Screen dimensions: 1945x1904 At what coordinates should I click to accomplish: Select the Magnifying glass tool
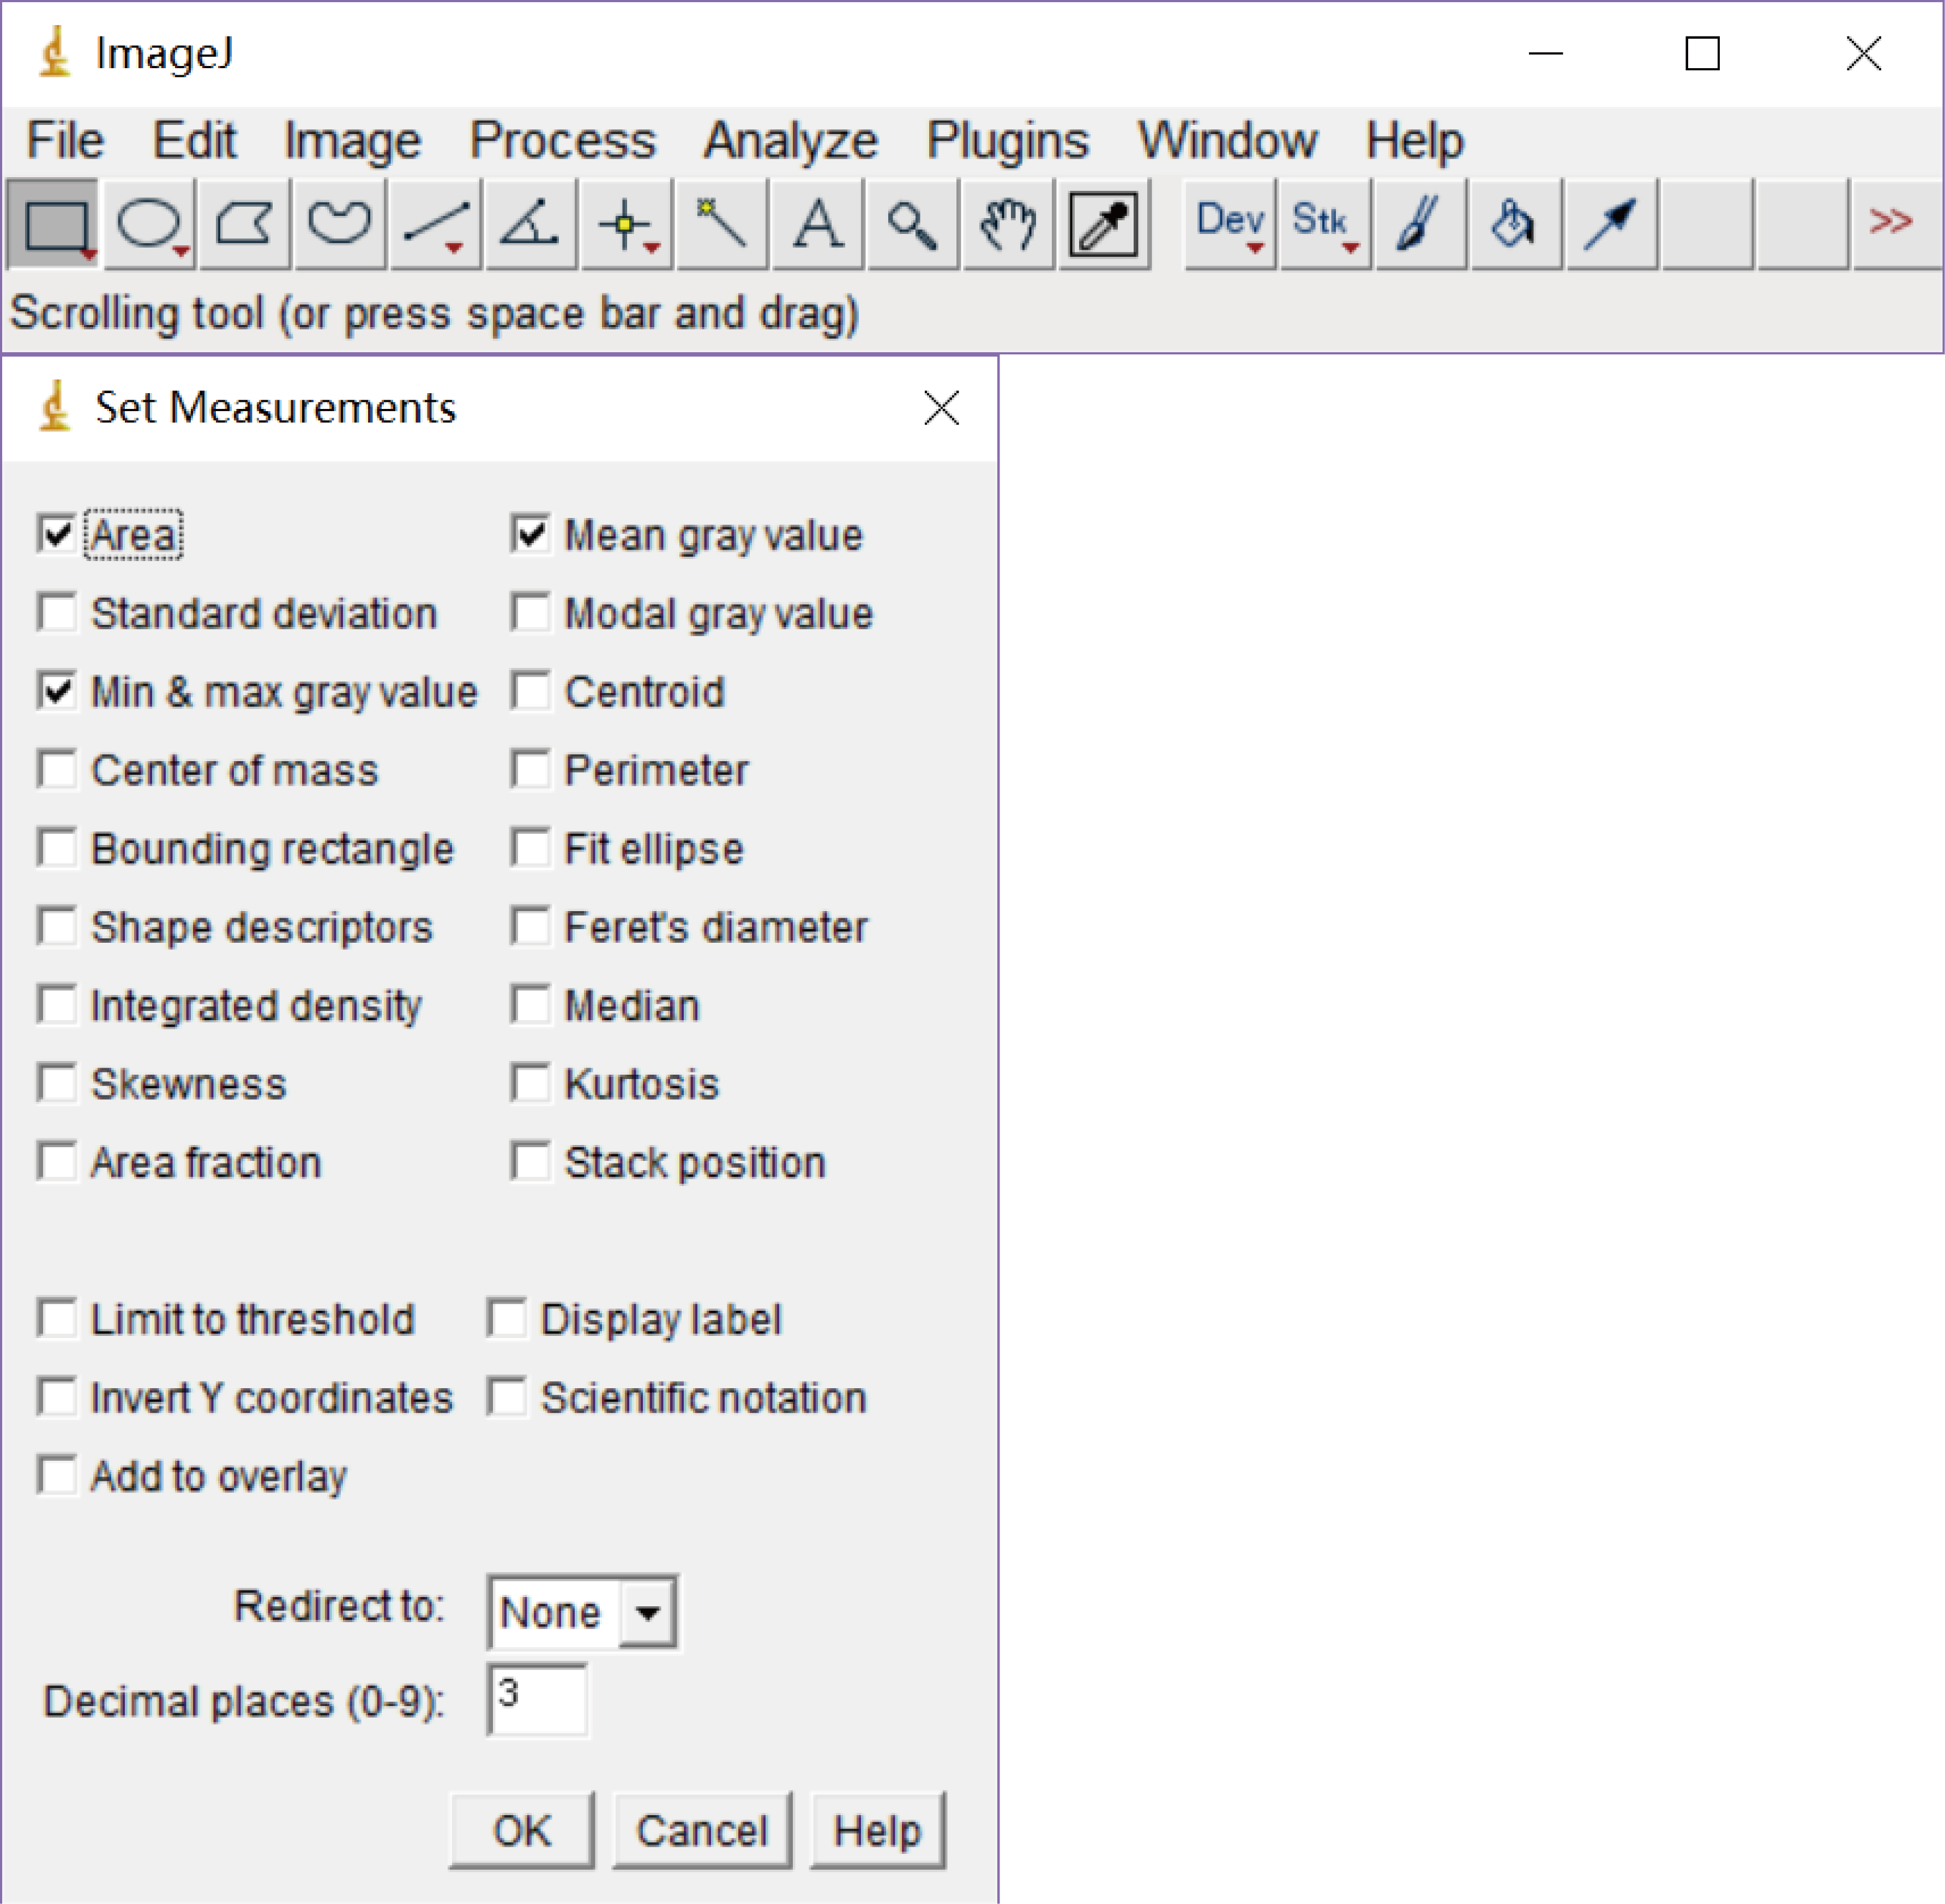(913, 224)
